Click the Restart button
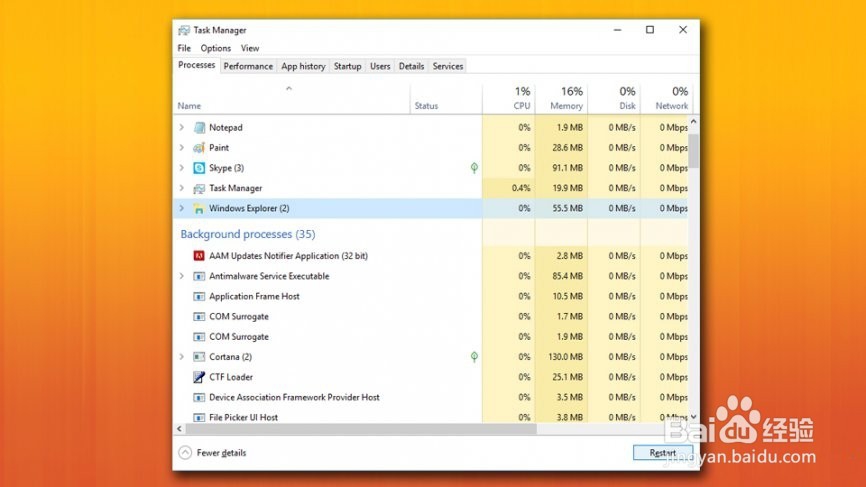This screenshot has width=866, height=487. coord(662,453)
